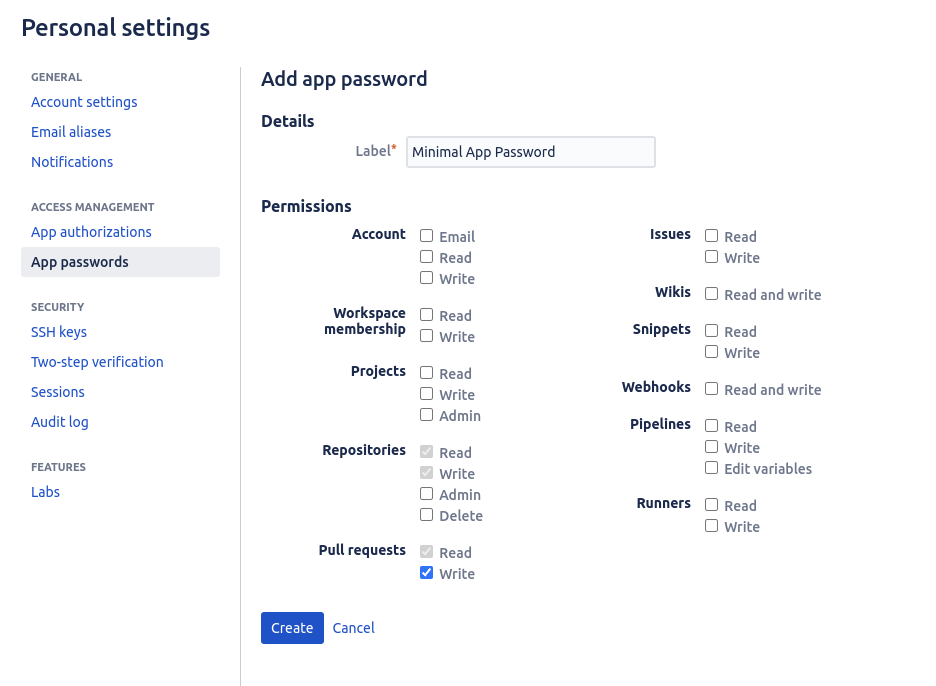This screenshot has height=686, width=936.
Task: Check the Write checkbox under Runners
Action: (x=711, y=526)
